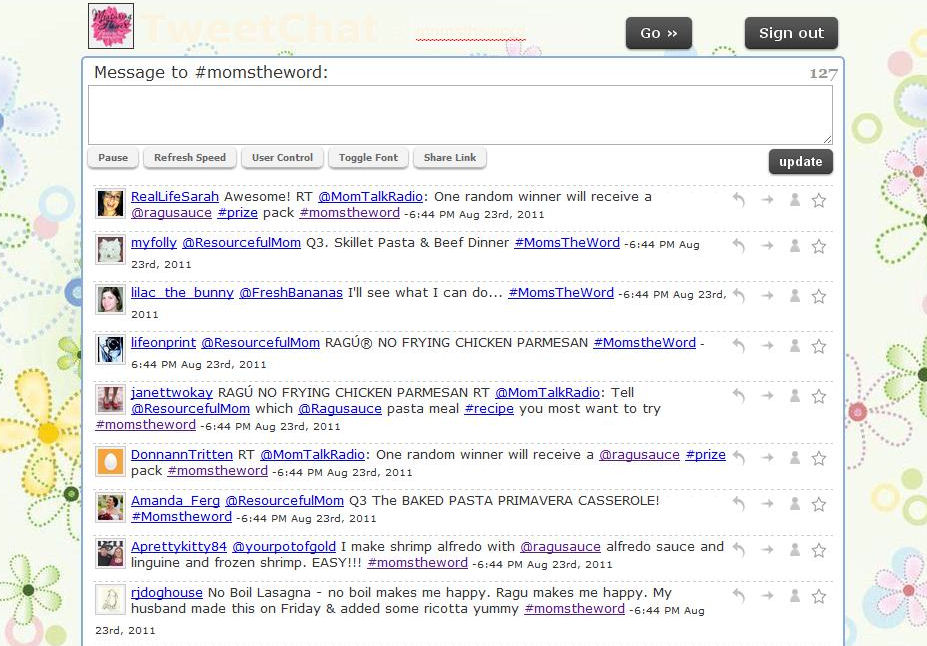Open User Control options
The image size is (927, 646).
[x=283, y=158]
